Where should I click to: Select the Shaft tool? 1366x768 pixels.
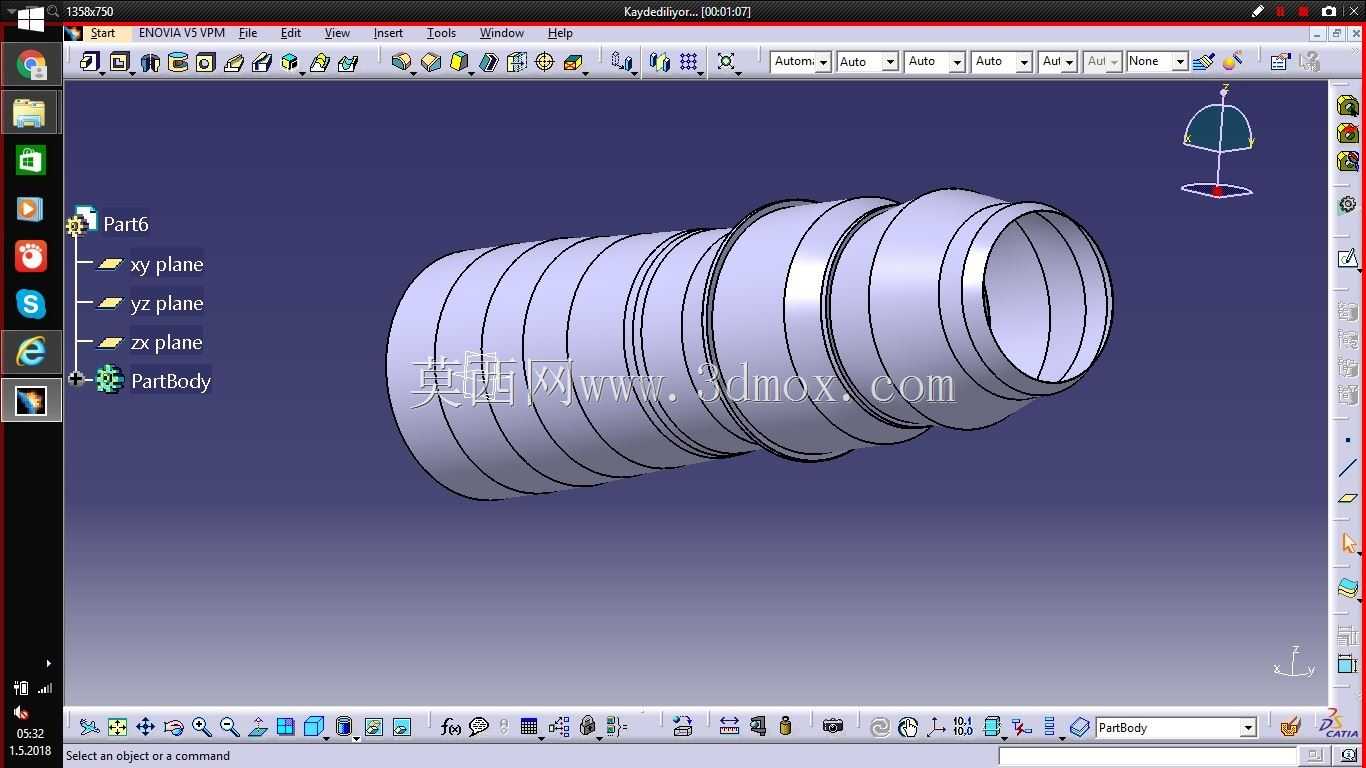[150, 62]
